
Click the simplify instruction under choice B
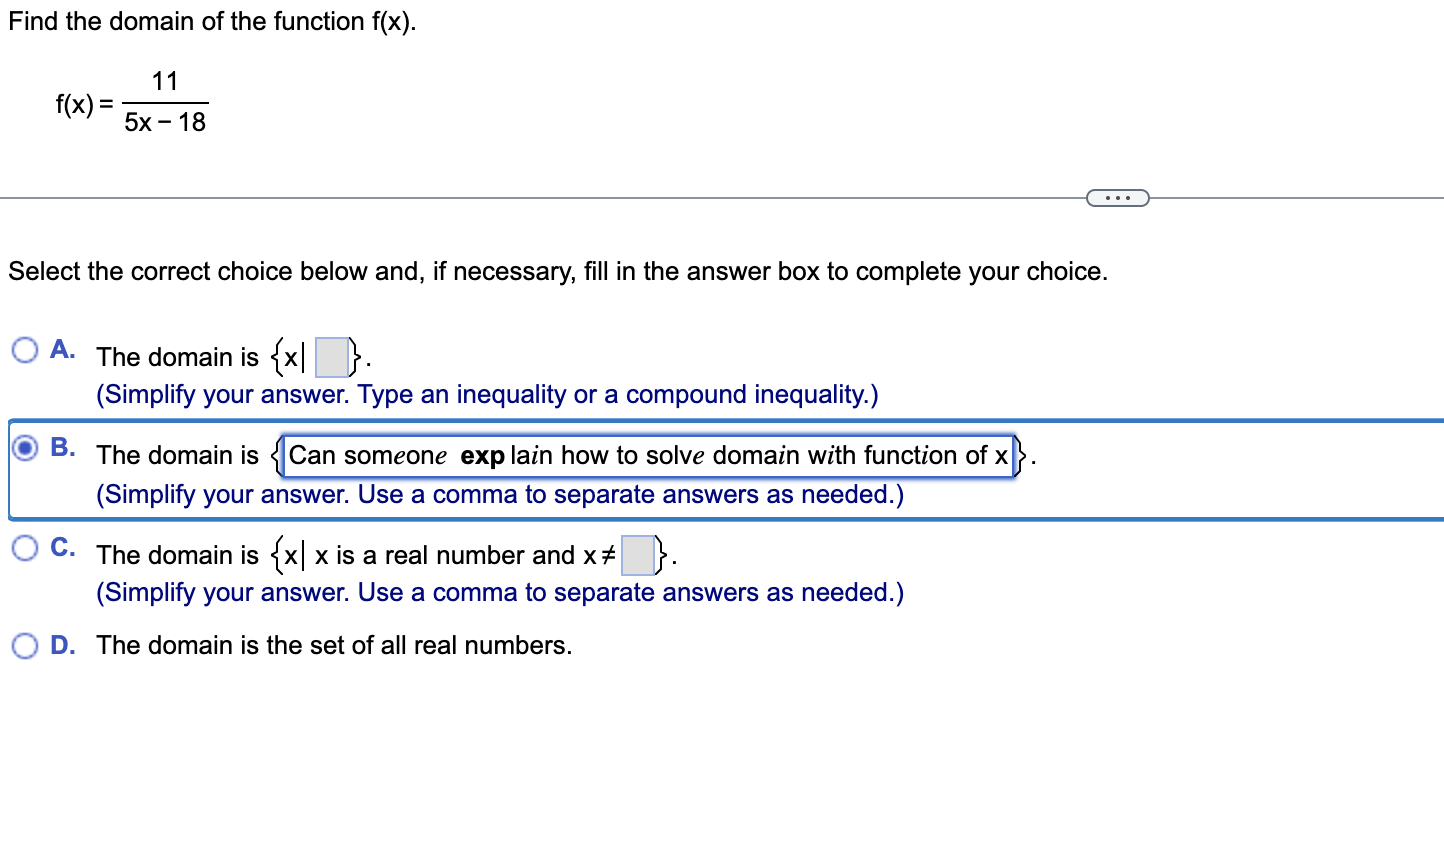pos(499,494)
